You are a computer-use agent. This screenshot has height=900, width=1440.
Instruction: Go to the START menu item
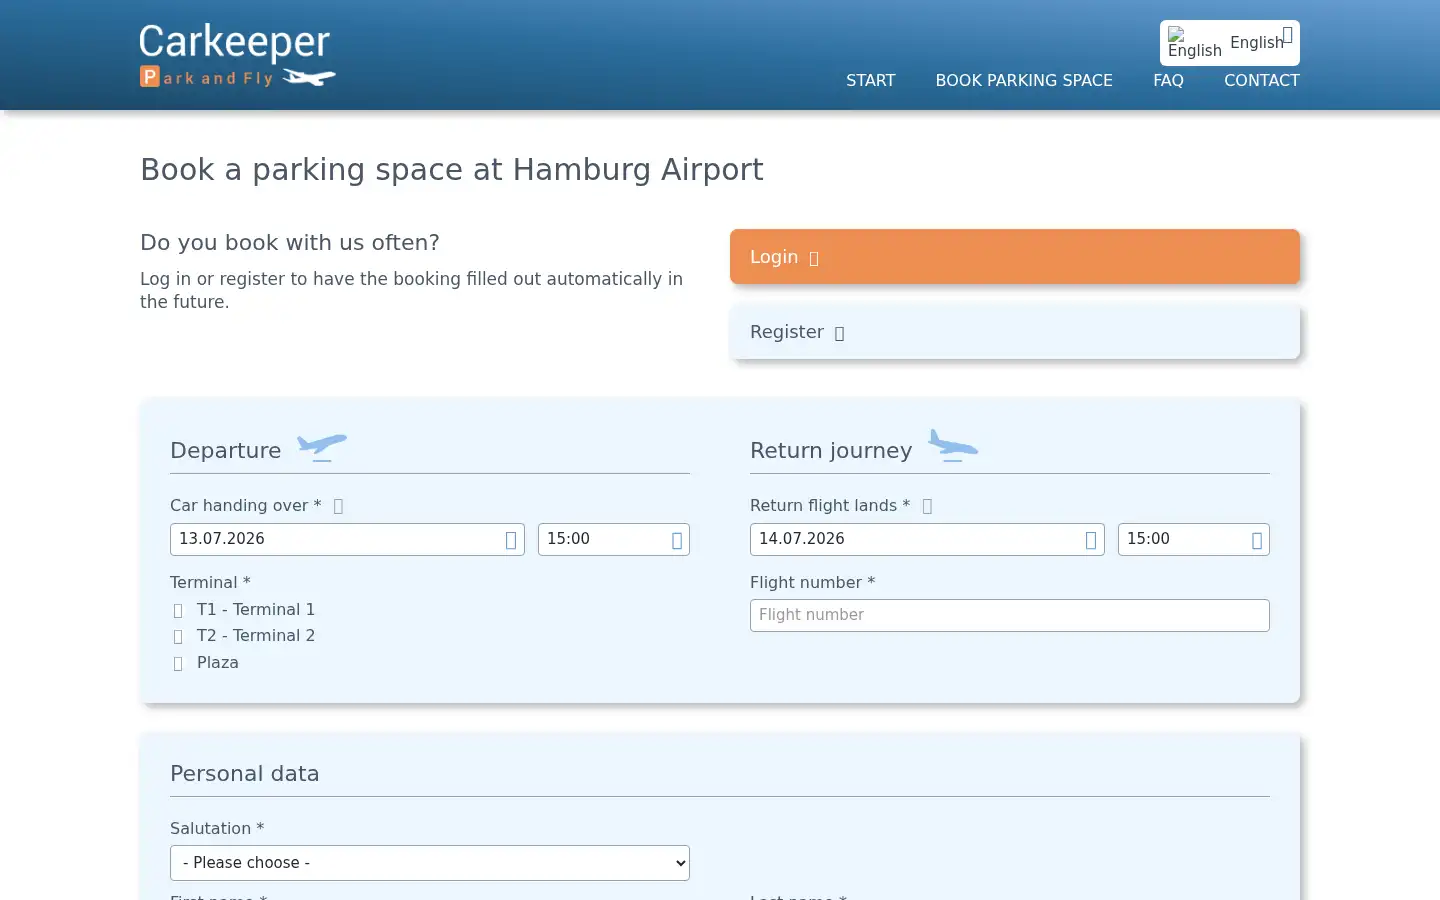click(870, 81)
